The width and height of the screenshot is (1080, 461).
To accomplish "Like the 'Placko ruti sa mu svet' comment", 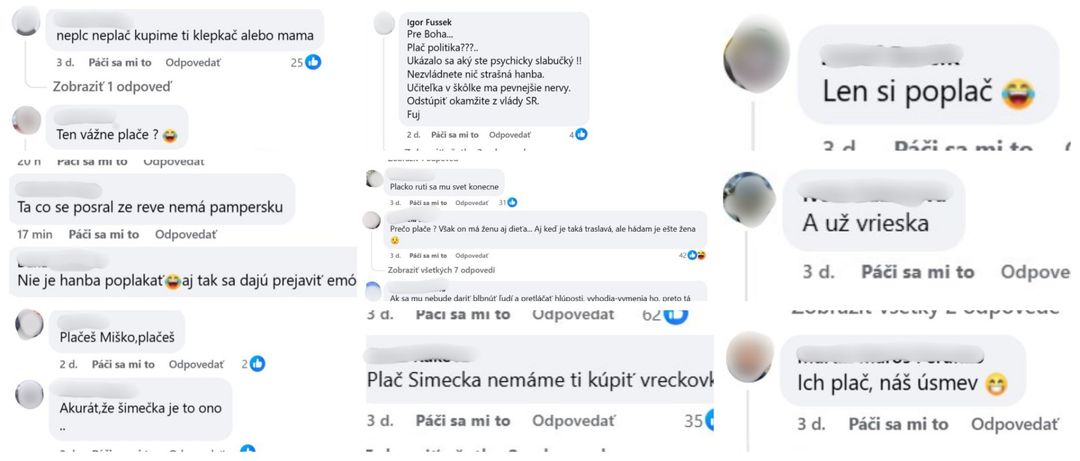I will (428, 203).
